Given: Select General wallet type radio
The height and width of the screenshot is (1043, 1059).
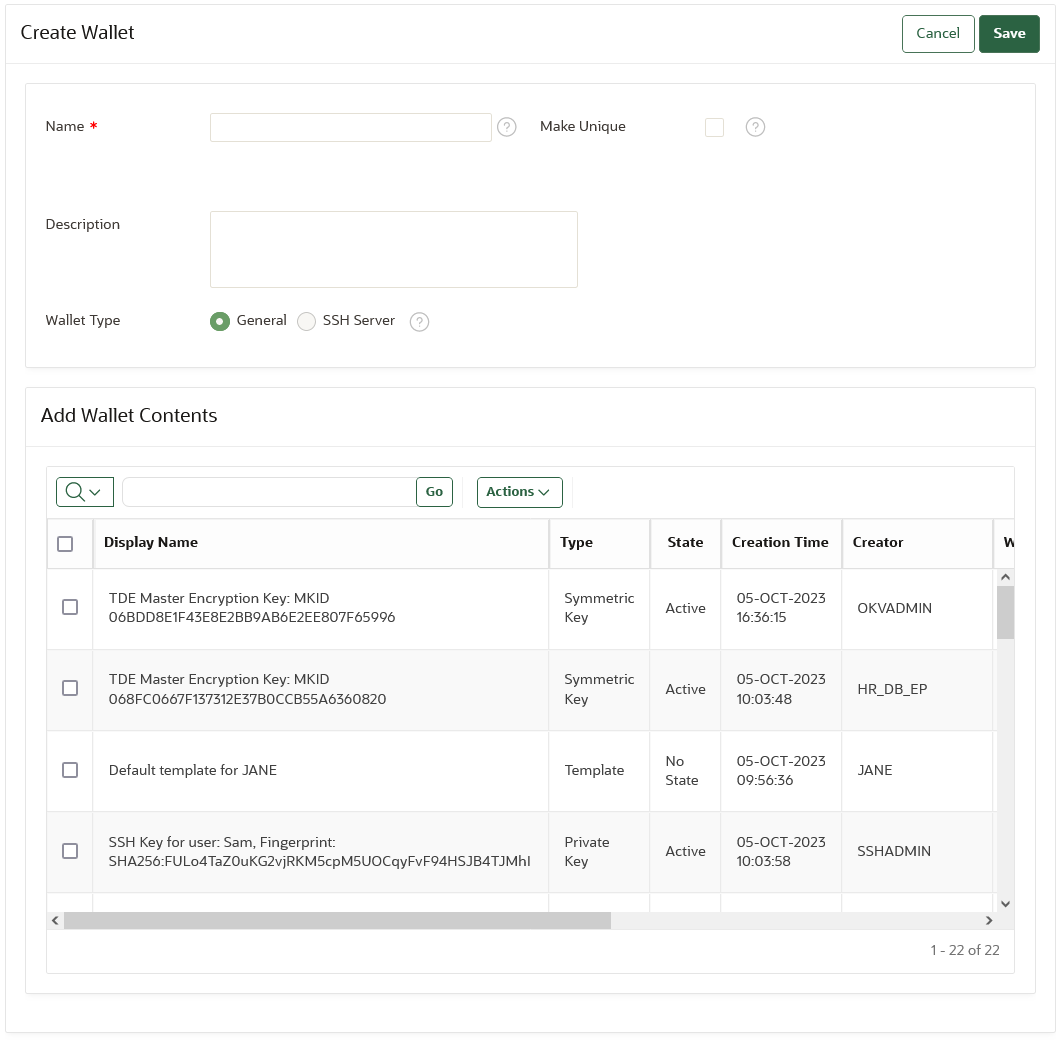Looking at the screenshot, I should tap(219, 322).
